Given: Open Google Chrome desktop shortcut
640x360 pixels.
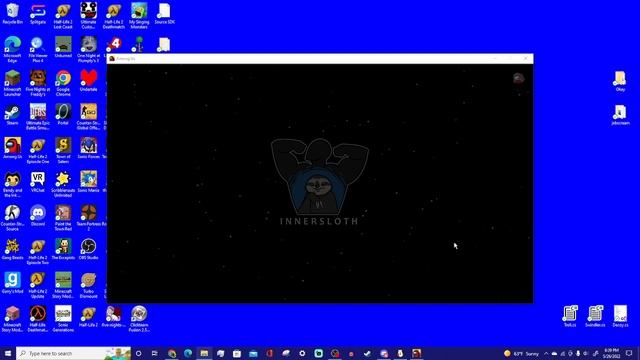Looking at the screenshot, I should click(63, 83).
